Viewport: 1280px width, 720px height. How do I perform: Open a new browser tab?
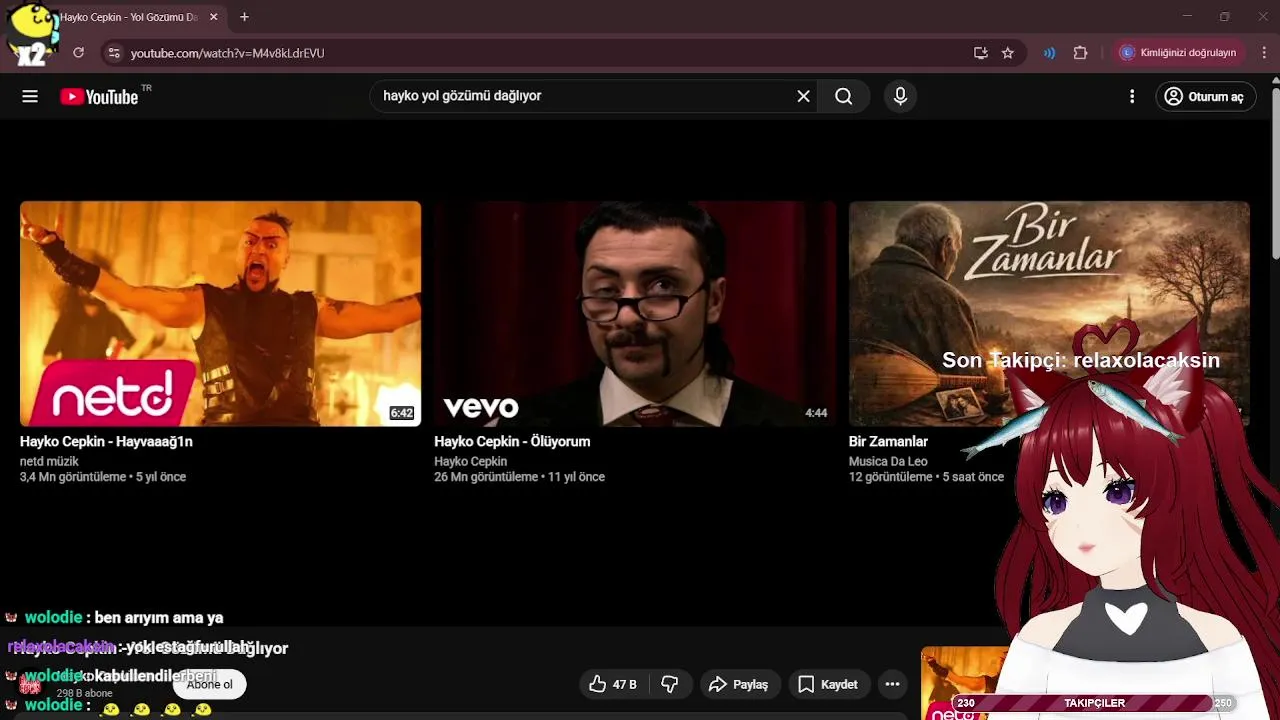pos(244,17)
